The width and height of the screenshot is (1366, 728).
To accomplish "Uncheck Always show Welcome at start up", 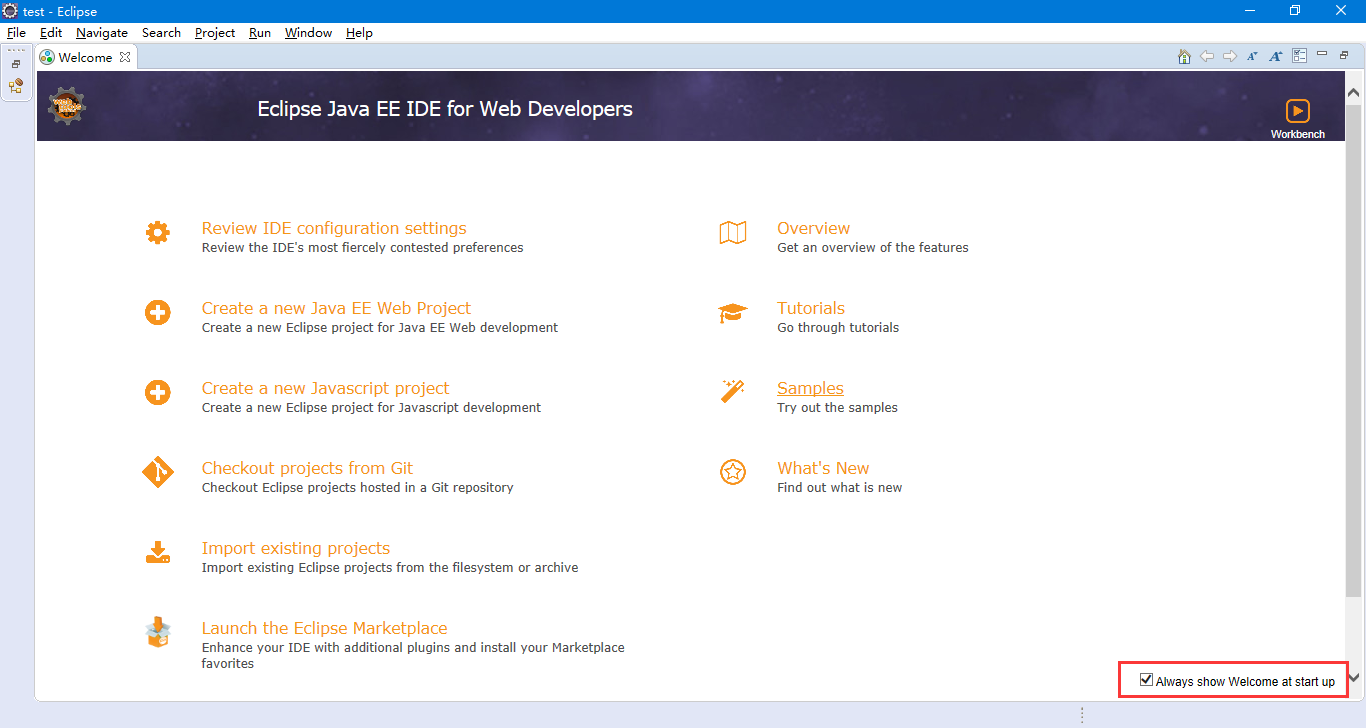I will point(1147,680).
